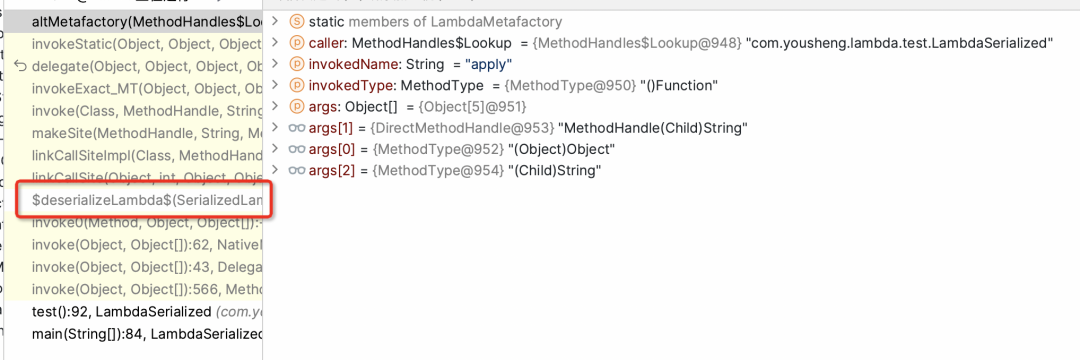Click the parameter icon beside invokedName

297,65
